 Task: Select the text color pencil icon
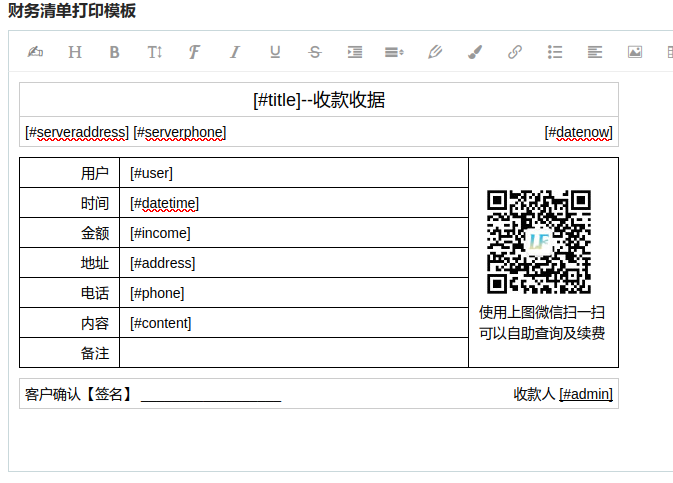click(x=435, y=52)
